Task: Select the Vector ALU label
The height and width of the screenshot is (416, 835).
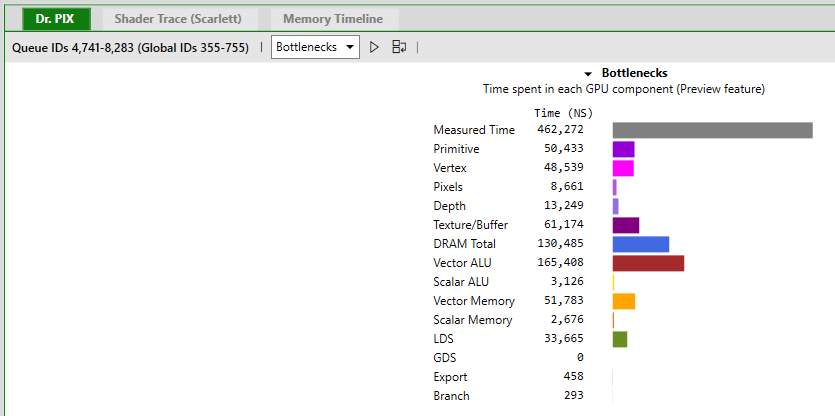Action: coord(462,263)
